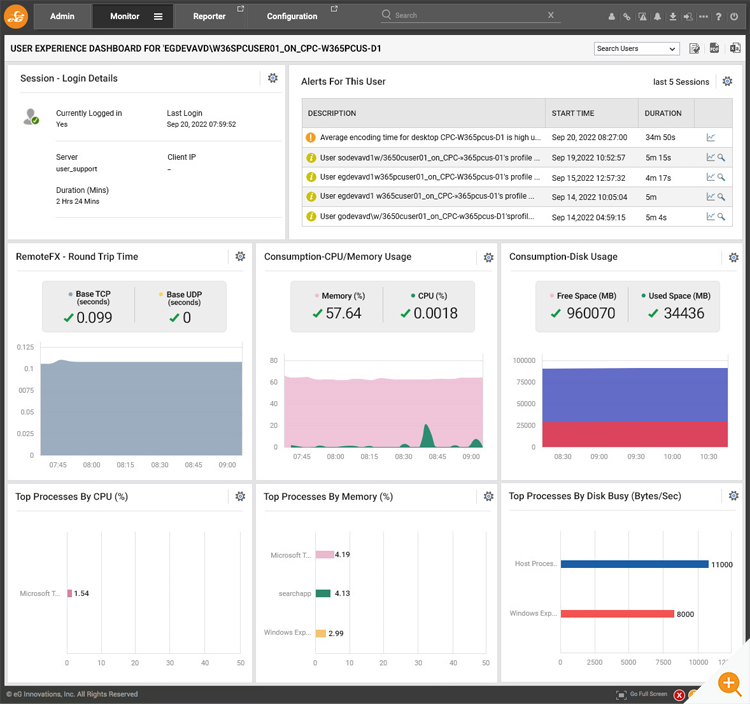Click the last 5 Sessions label
Image resolution: width=750 pixels, height=704 pixels.
coord(681,82)
